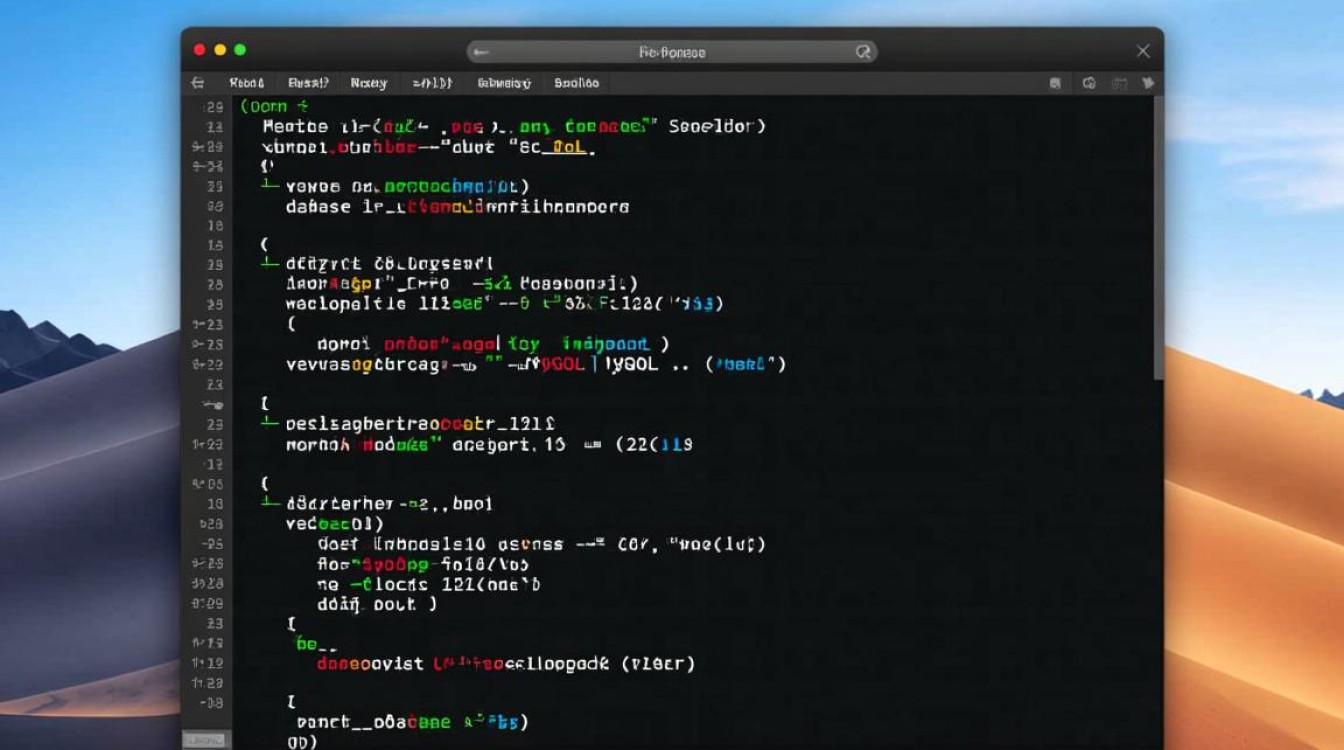Click the sidebar panel icon near the top right
The width and height of the screenshot is (1344, 750).
[x=1056, y=84]
